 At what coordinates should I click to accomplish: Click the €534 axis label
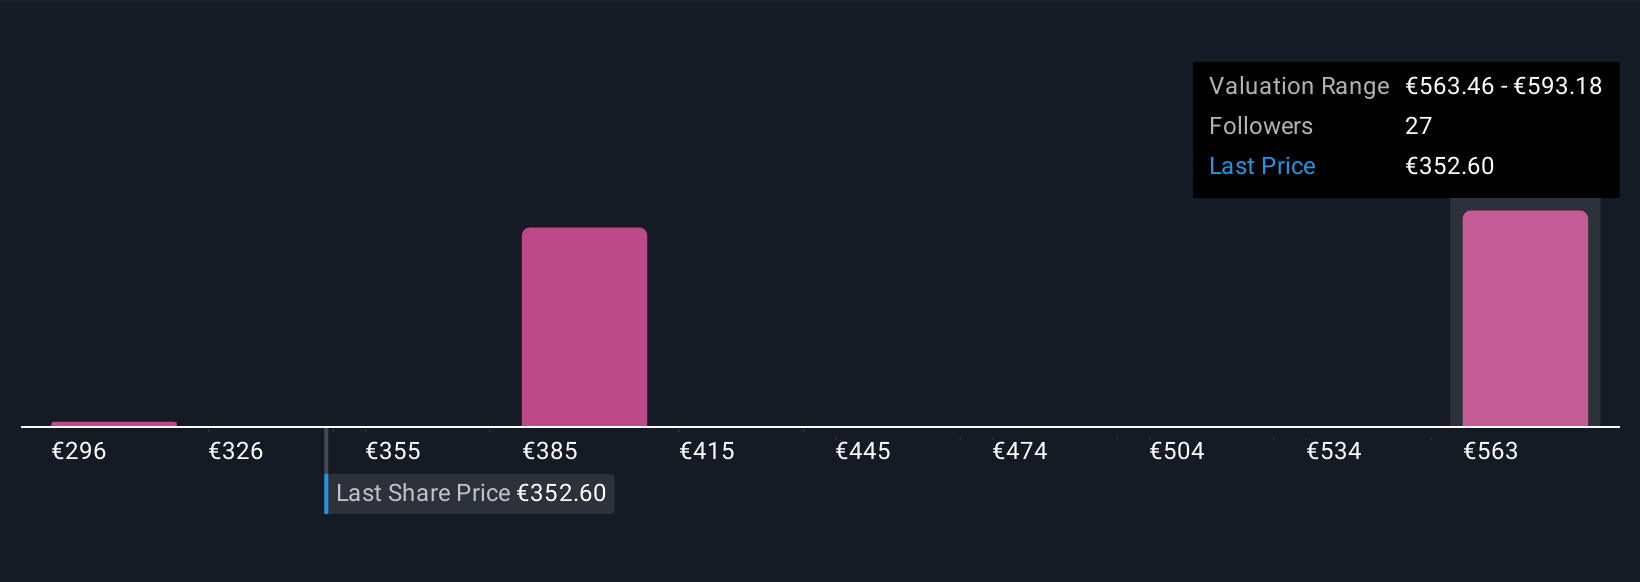(1334, 451)
